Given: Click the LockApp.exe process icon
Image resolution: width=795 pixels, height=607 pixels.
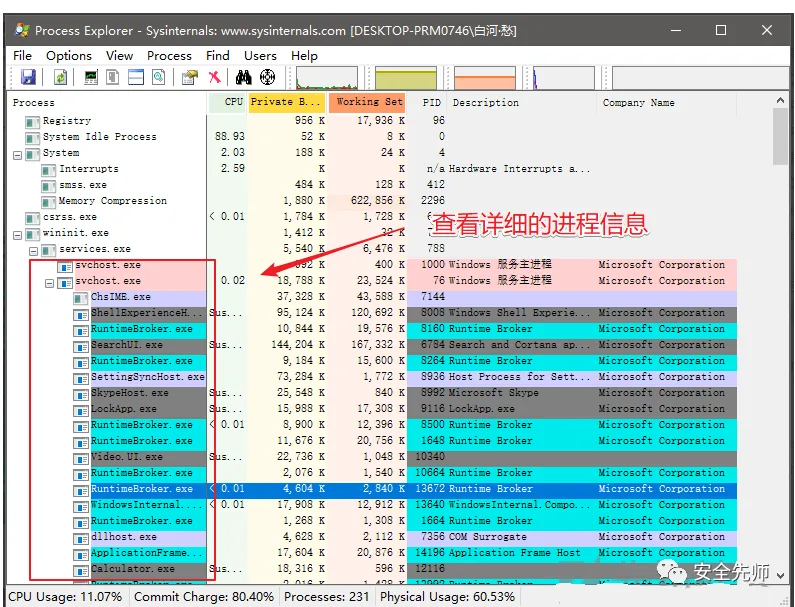Looking at the screenshot, I should tap(81, 410).
